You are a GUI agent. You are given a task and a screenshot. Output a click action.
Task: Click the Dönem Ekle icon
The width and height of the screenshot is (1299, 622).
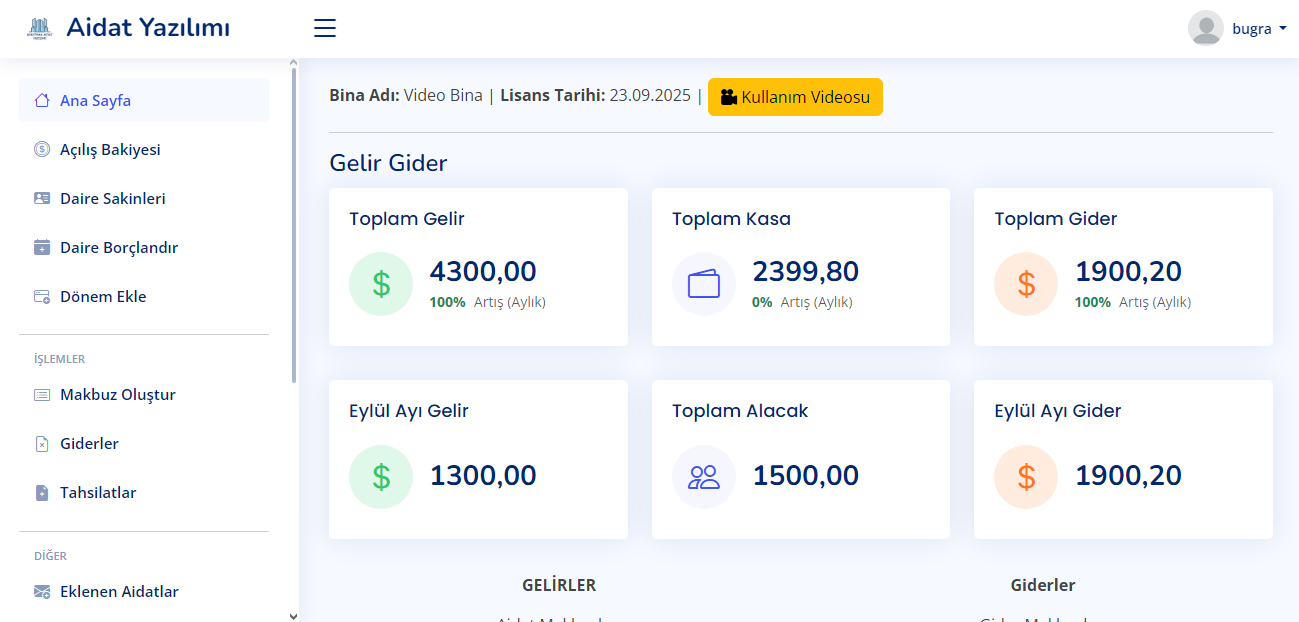pyautogui.click(x=42, y=297)
